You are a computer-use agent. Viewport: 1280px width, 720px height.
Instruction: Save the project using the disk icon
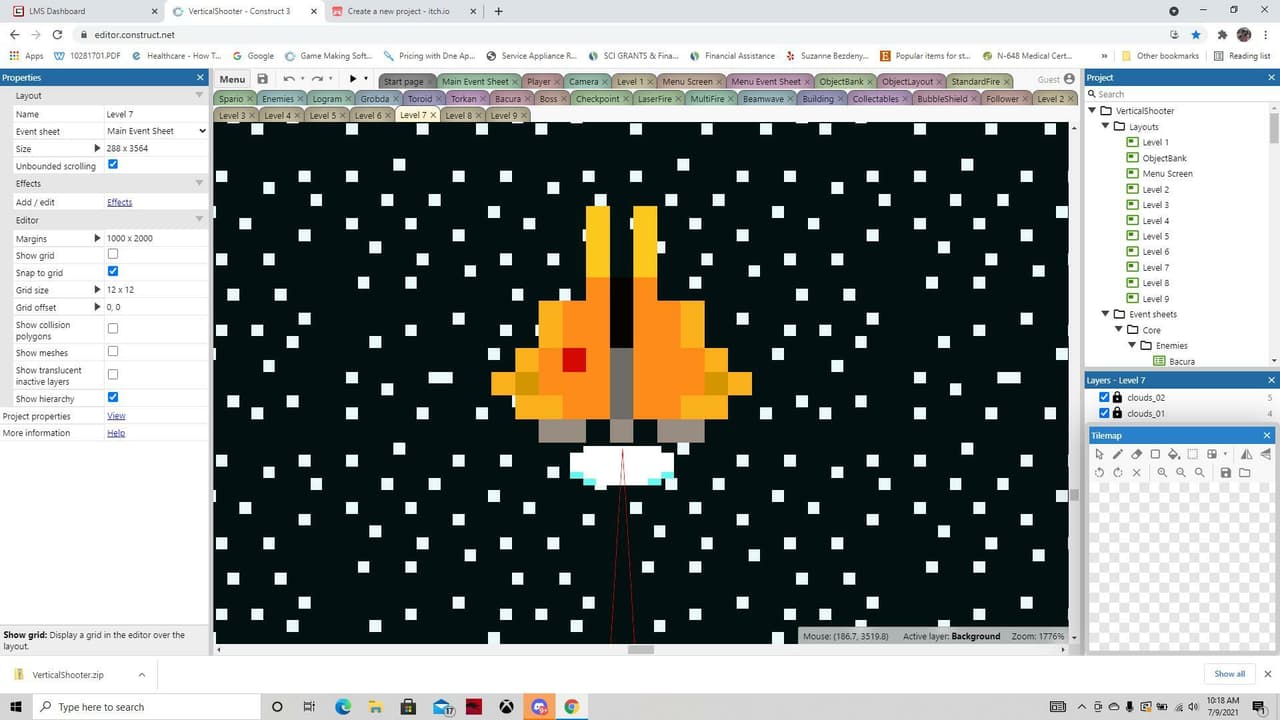pos(262,79)
